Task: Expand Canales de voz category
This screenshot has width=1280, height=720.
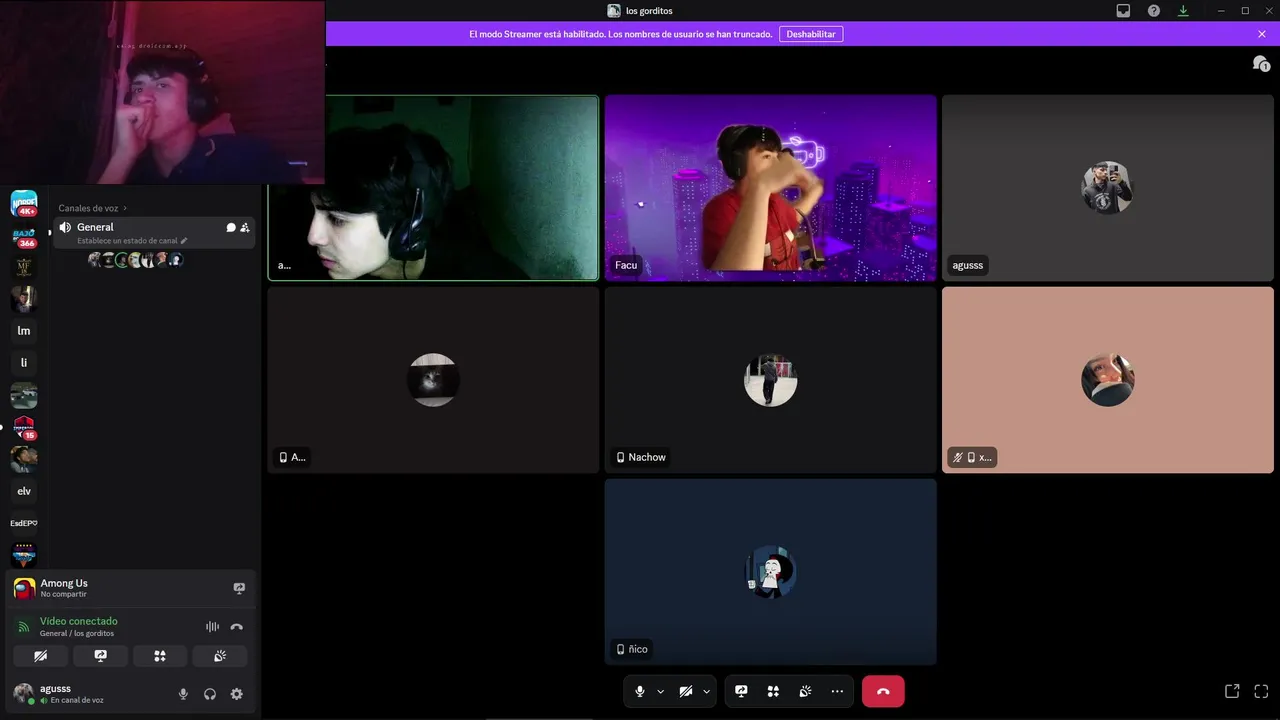Action: coord(92,208)
